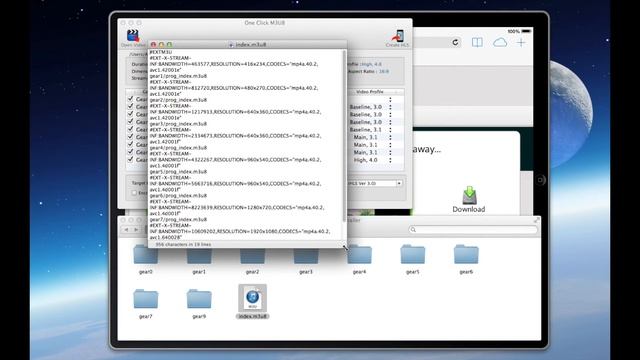
Task: Click the Create HLS phone icon
Action: (398, 36)
